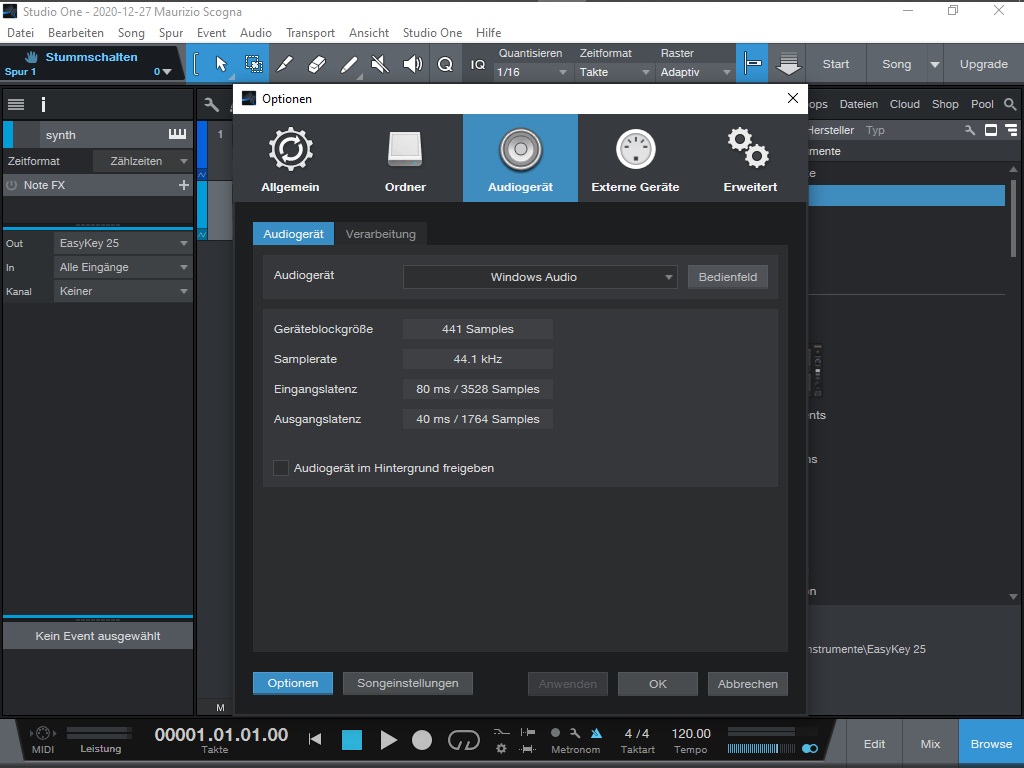The width and height of the screenshot is (1024, 768).
Task: Click the Record button in transport
Action: coord(422,740)
